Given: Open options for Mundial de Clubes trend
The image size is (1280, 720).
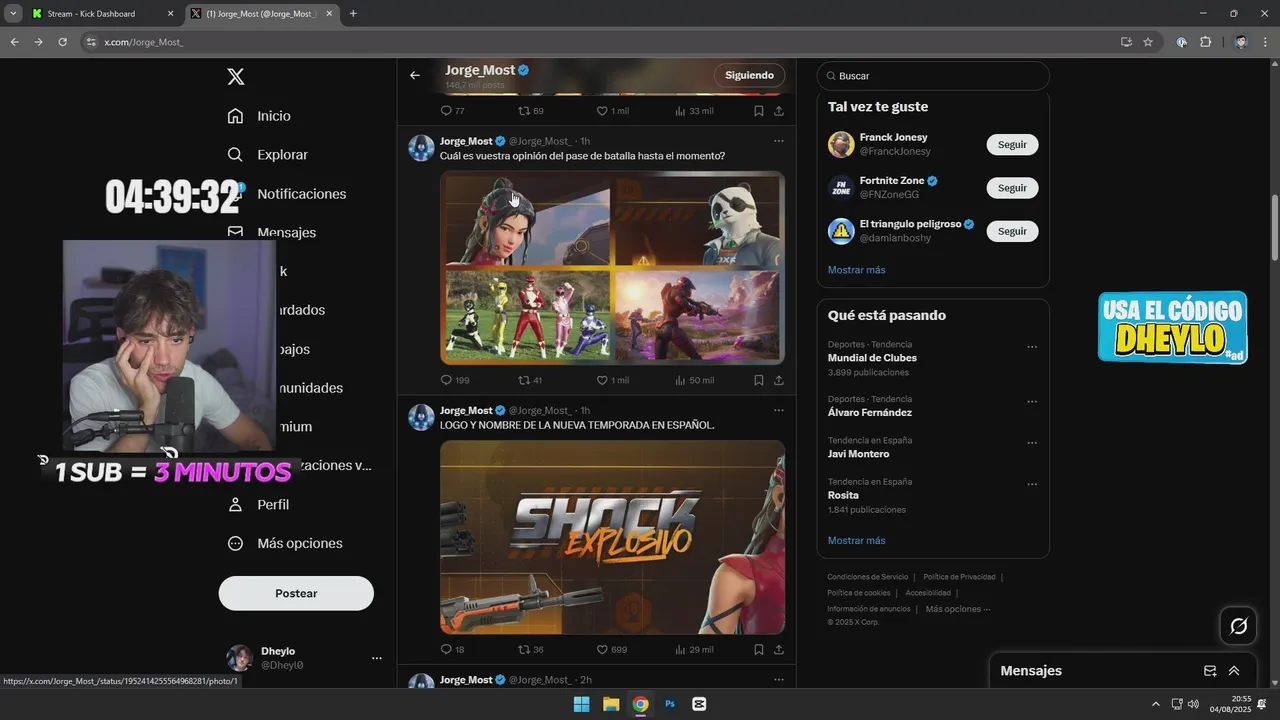Looking at the screenshot, I should tap(1032, 348).
